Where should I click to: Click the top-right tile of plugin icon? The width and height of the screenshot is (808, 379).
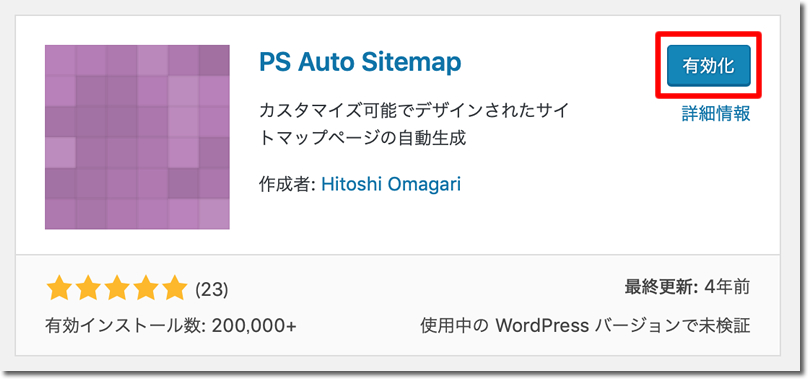tap(214, 60)
